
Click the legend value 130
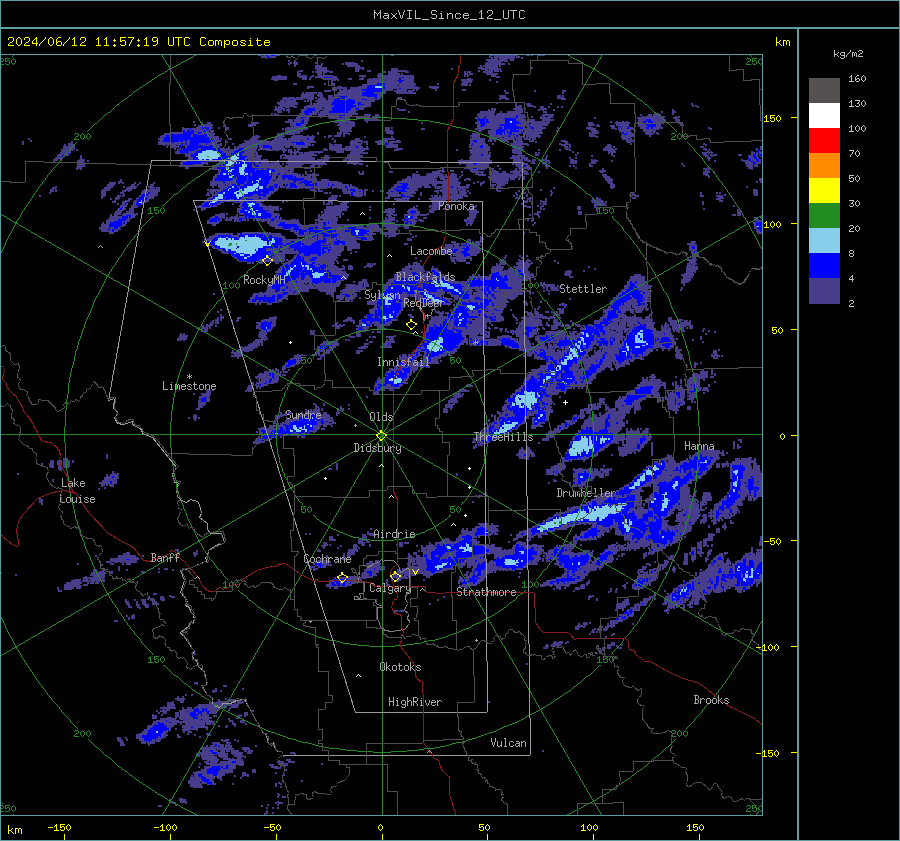coord(857,104)
